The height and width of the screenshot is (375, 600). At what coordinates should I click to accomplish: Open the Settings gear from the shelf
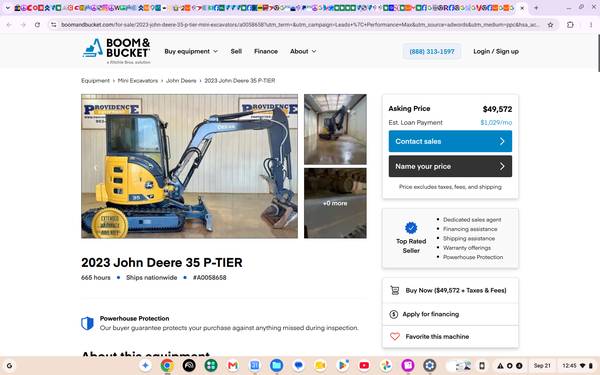point(430,365)
